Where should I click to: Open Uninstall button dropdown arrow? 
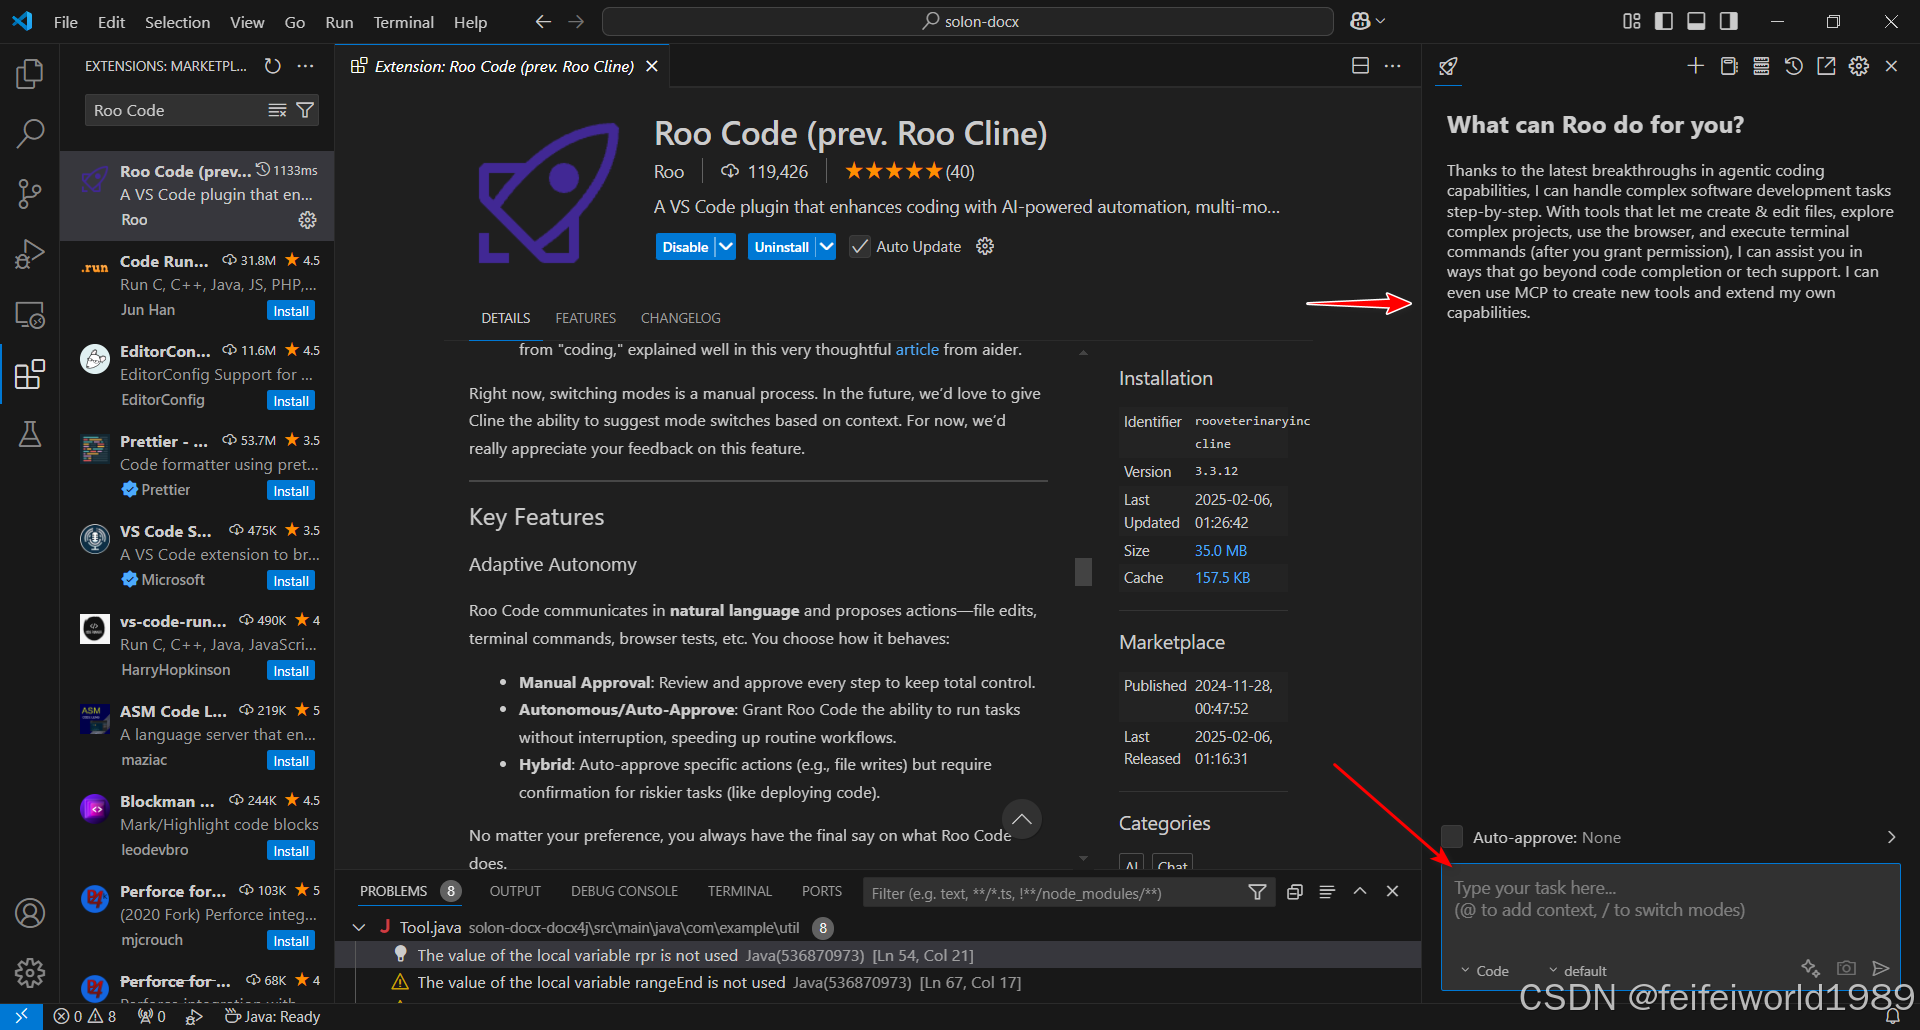coord(825,247)
